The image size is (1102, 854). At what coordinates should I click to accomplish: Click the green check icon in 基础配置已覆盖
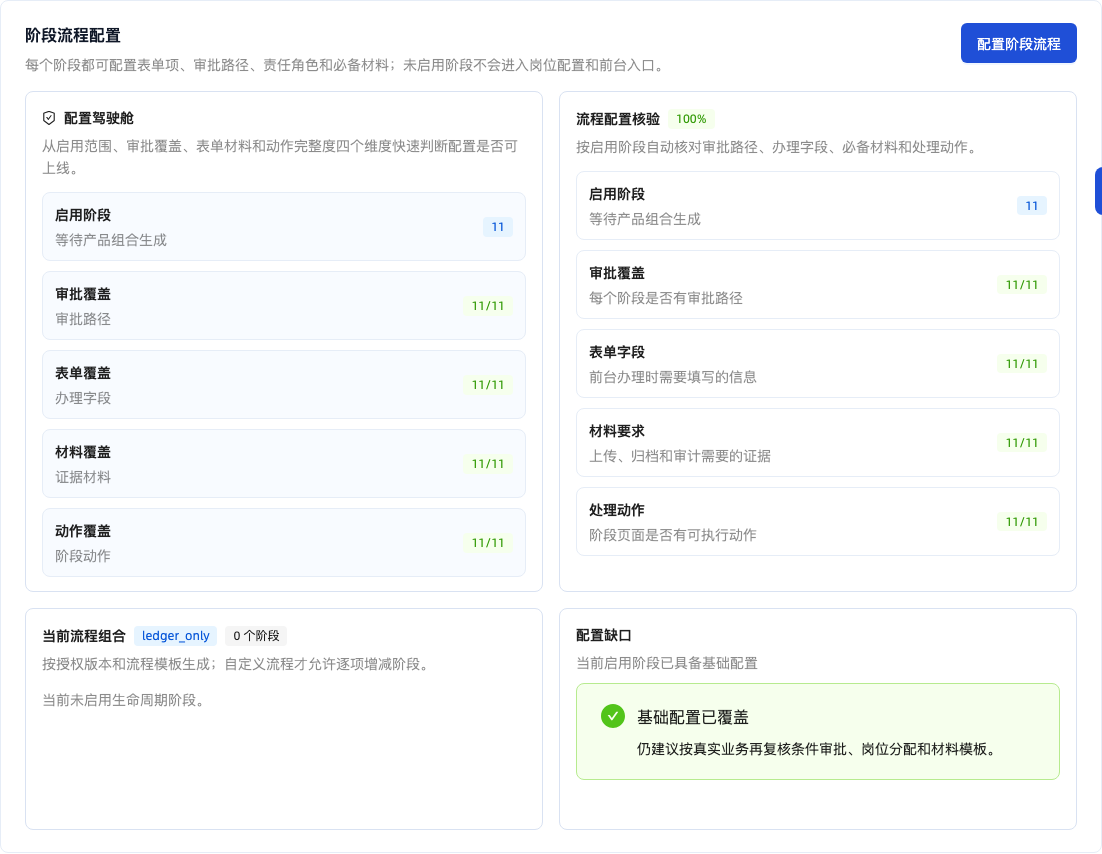tap(613, 716)
